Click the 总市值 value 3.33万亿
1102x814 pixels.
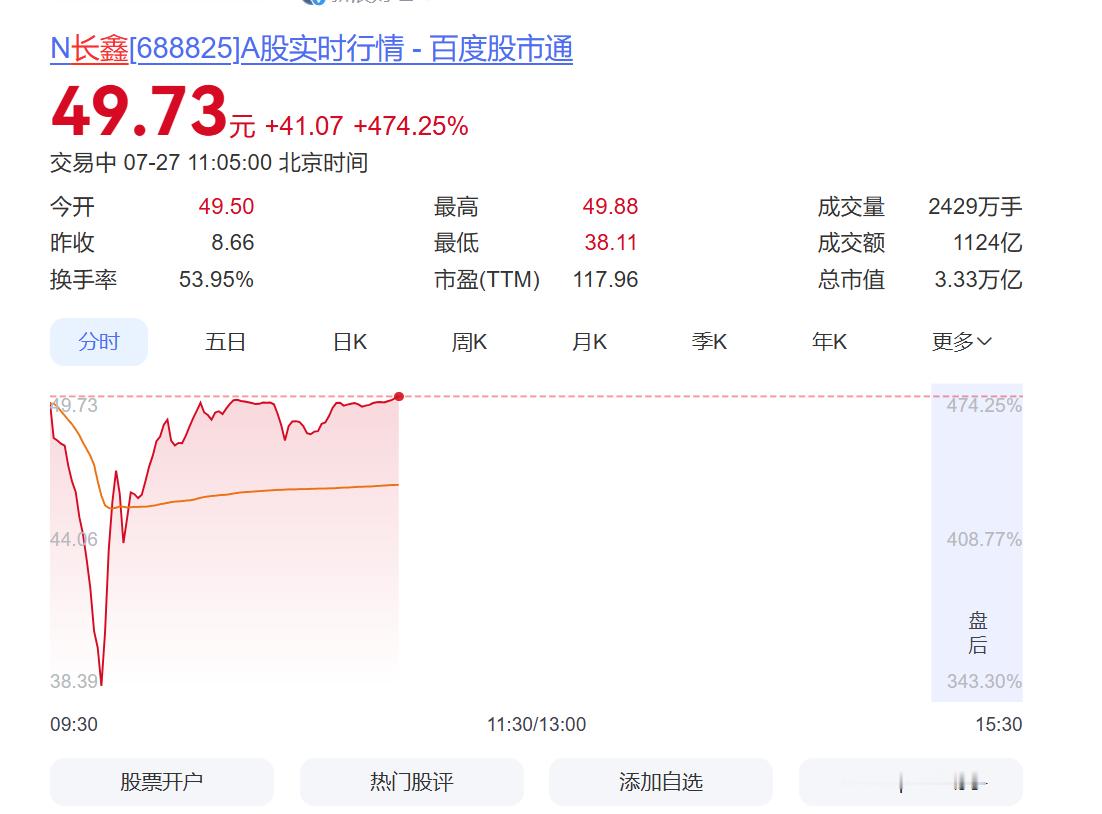[x=978, y=280]
